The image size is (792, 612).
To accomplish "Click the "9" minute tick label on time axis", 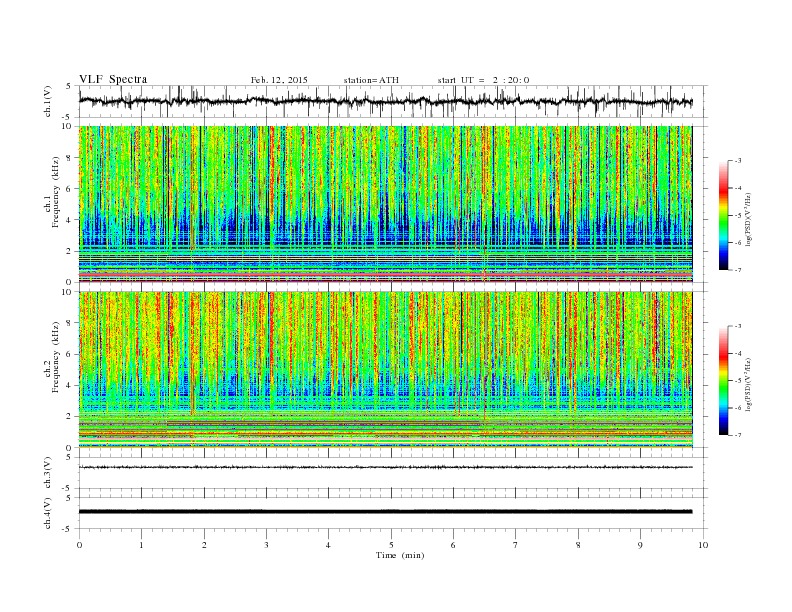I will (x=640, y=545).
